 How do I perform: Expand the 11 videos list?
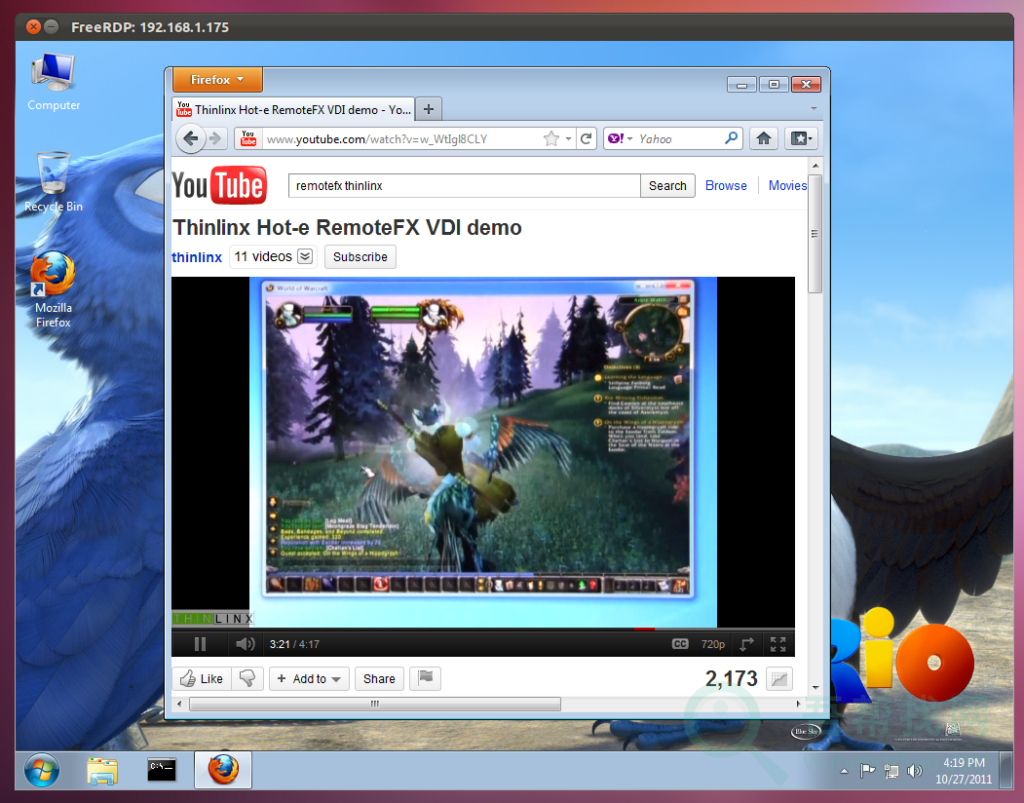click(x=305, y=257)
